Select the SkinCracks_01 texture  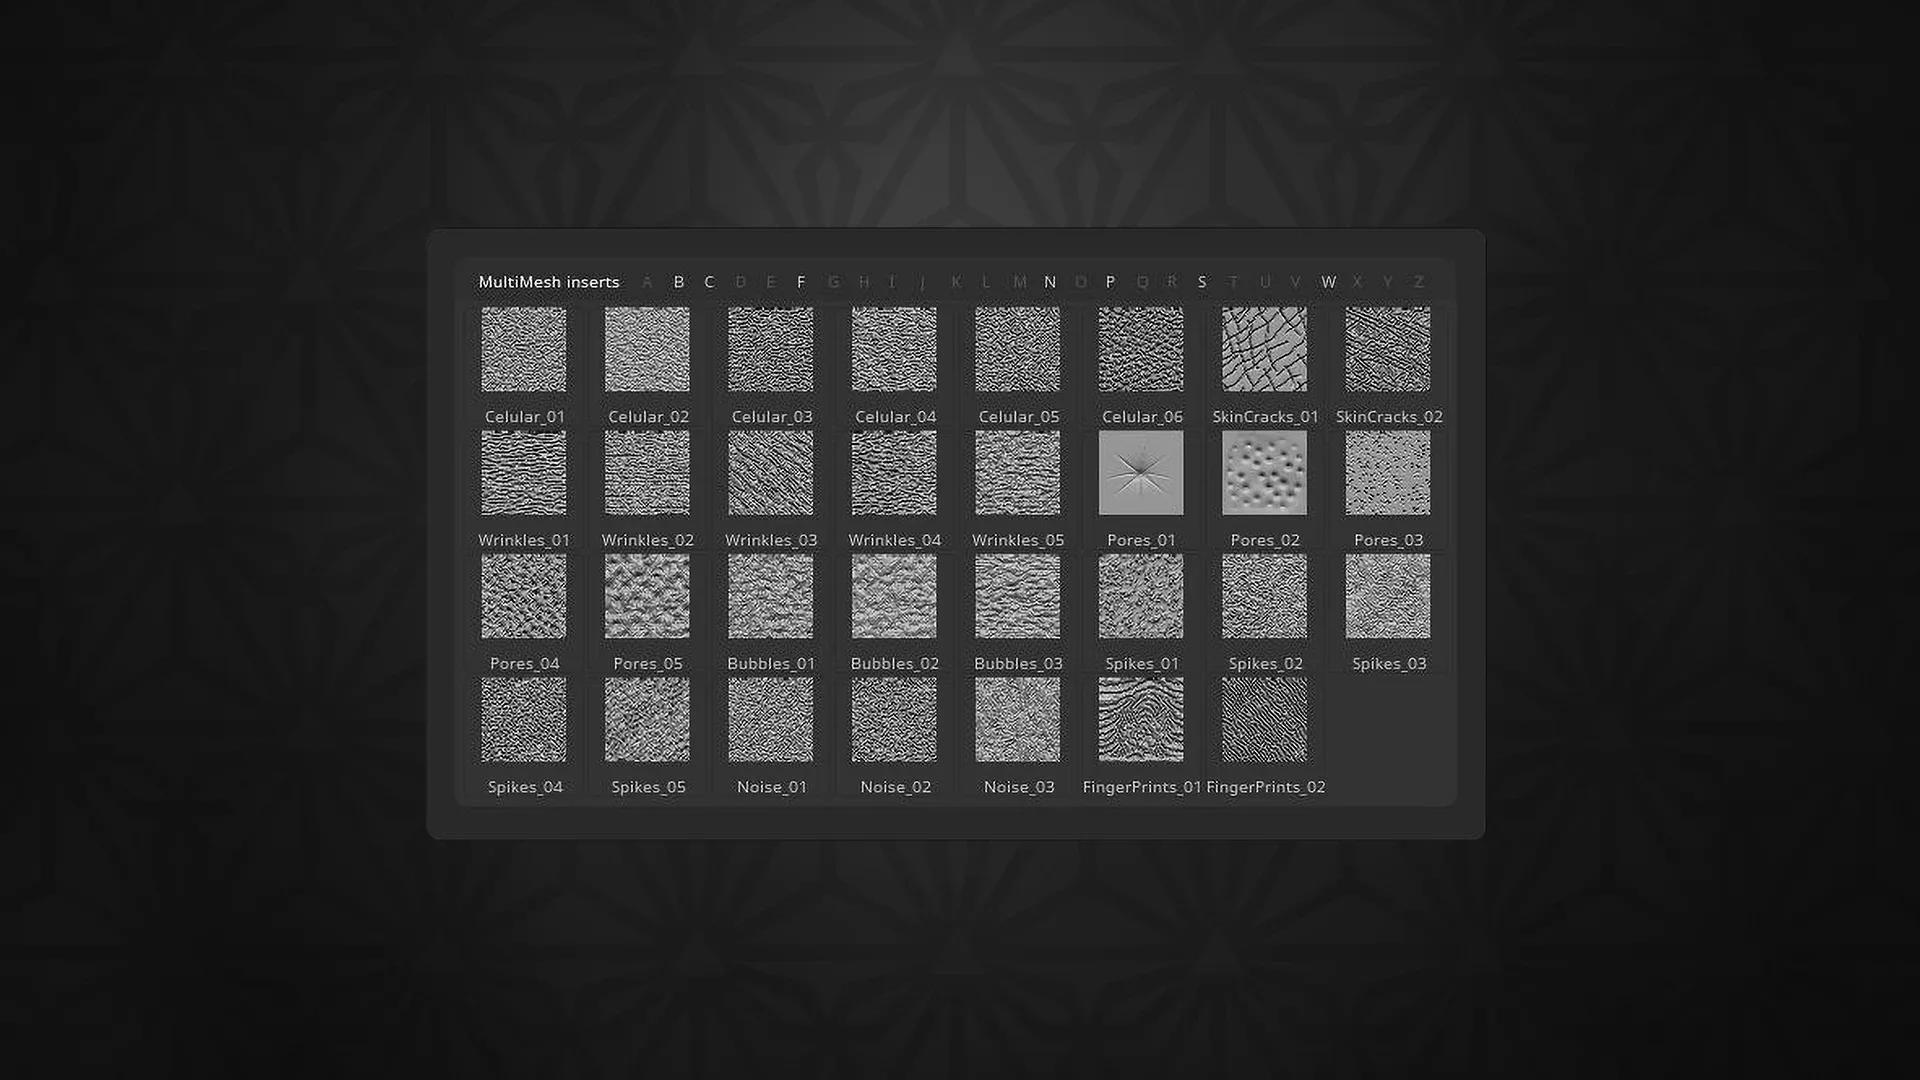coord(1264,350)
